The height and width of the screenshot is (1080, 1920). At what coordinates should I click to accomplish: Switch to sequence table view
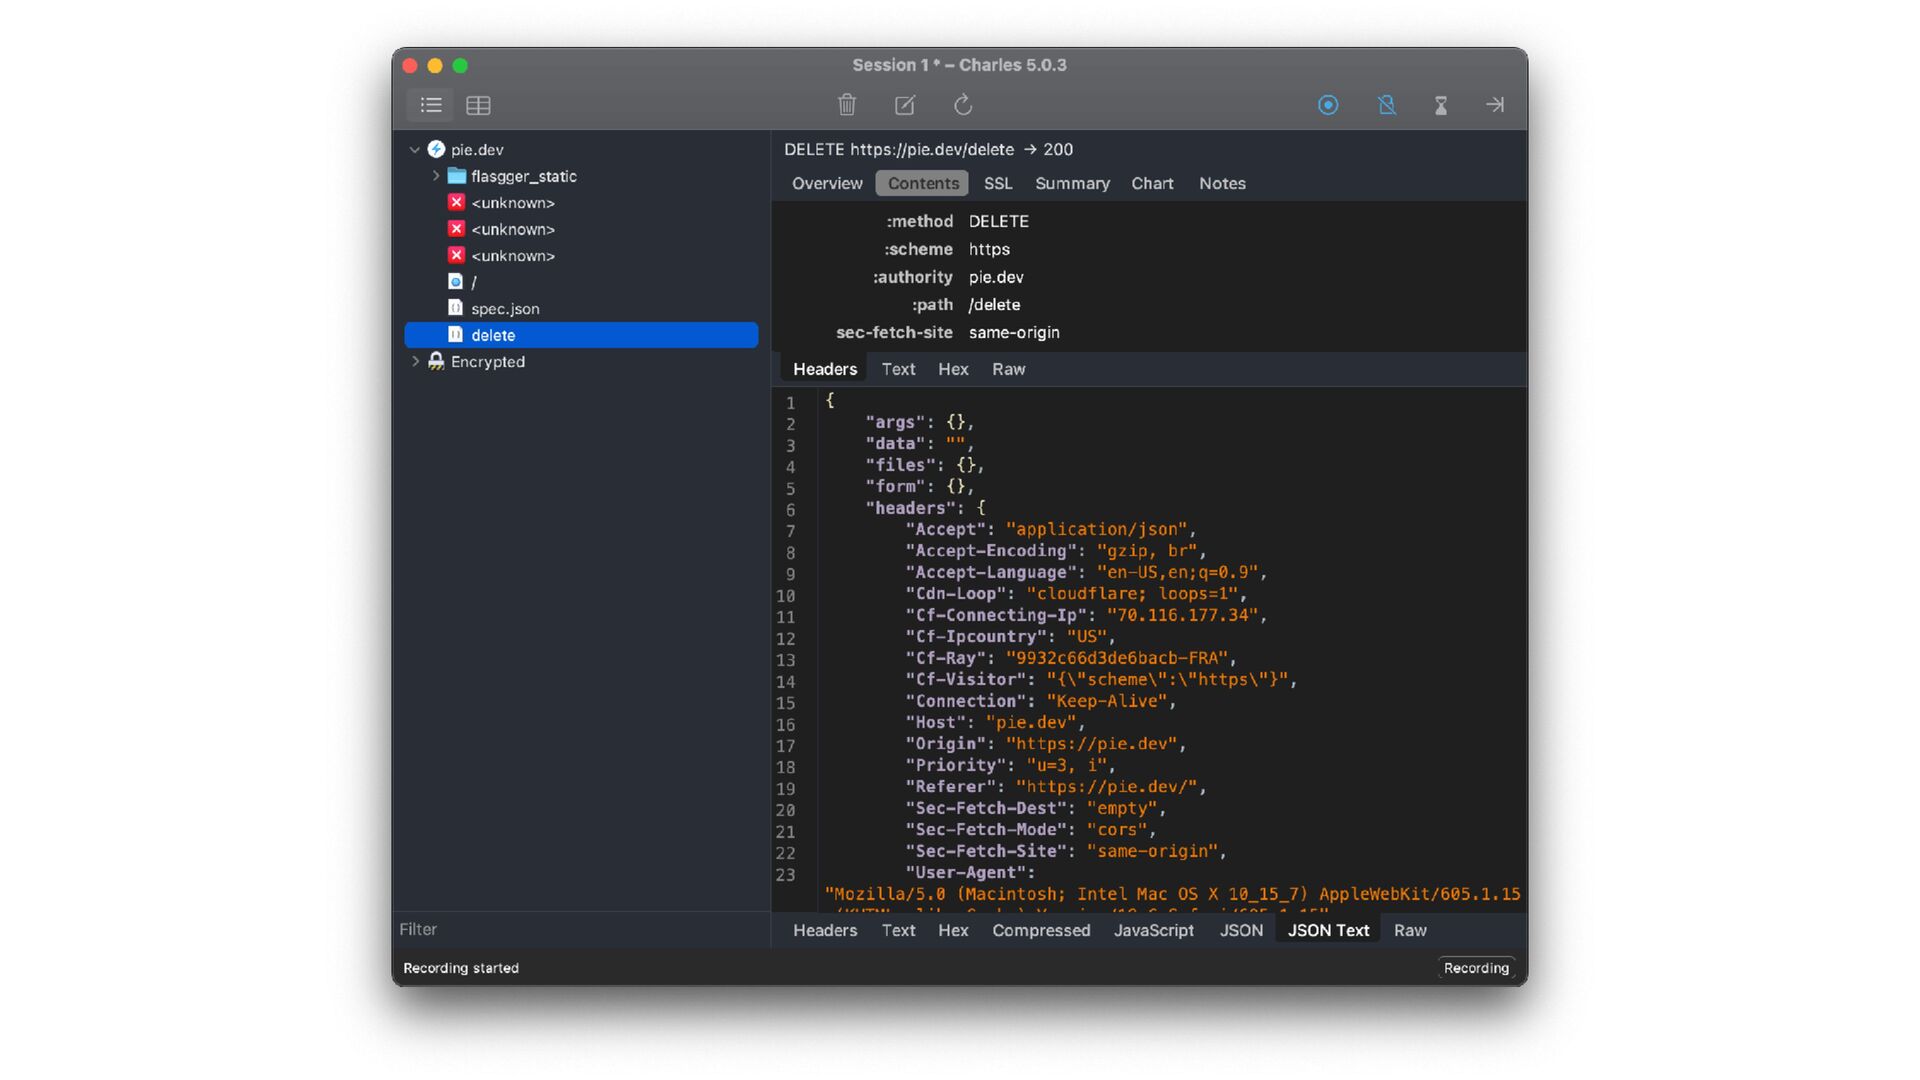(x=478, y=105)
